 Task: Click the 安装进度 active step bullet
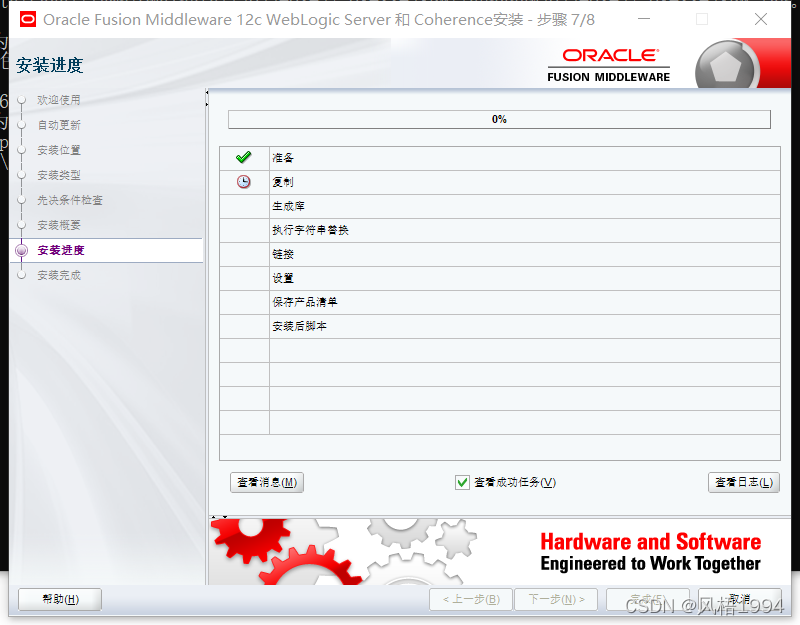pyautogui.click(x=21, y=251)
